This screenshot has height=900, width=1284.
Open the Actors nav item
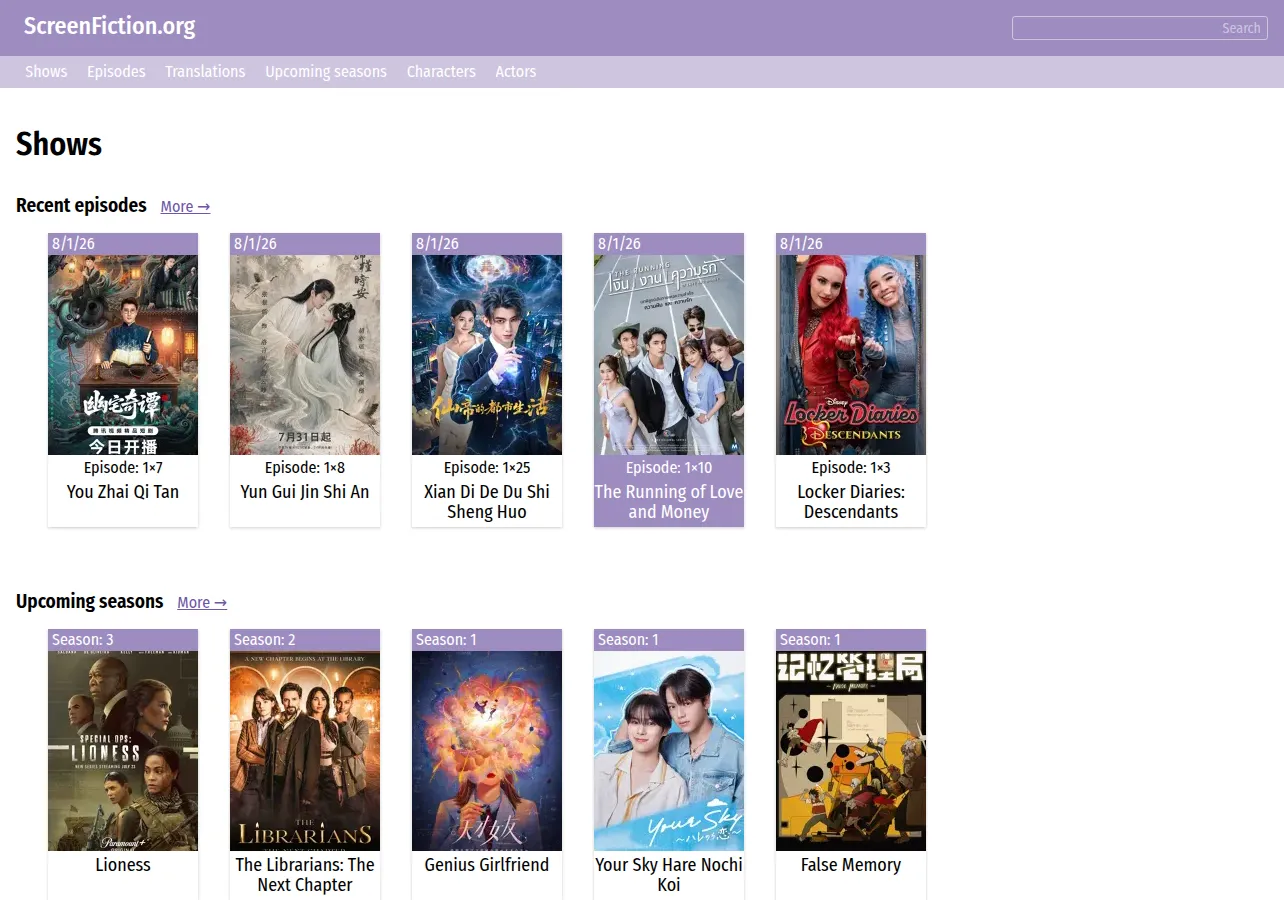click(x=516, y=72)
